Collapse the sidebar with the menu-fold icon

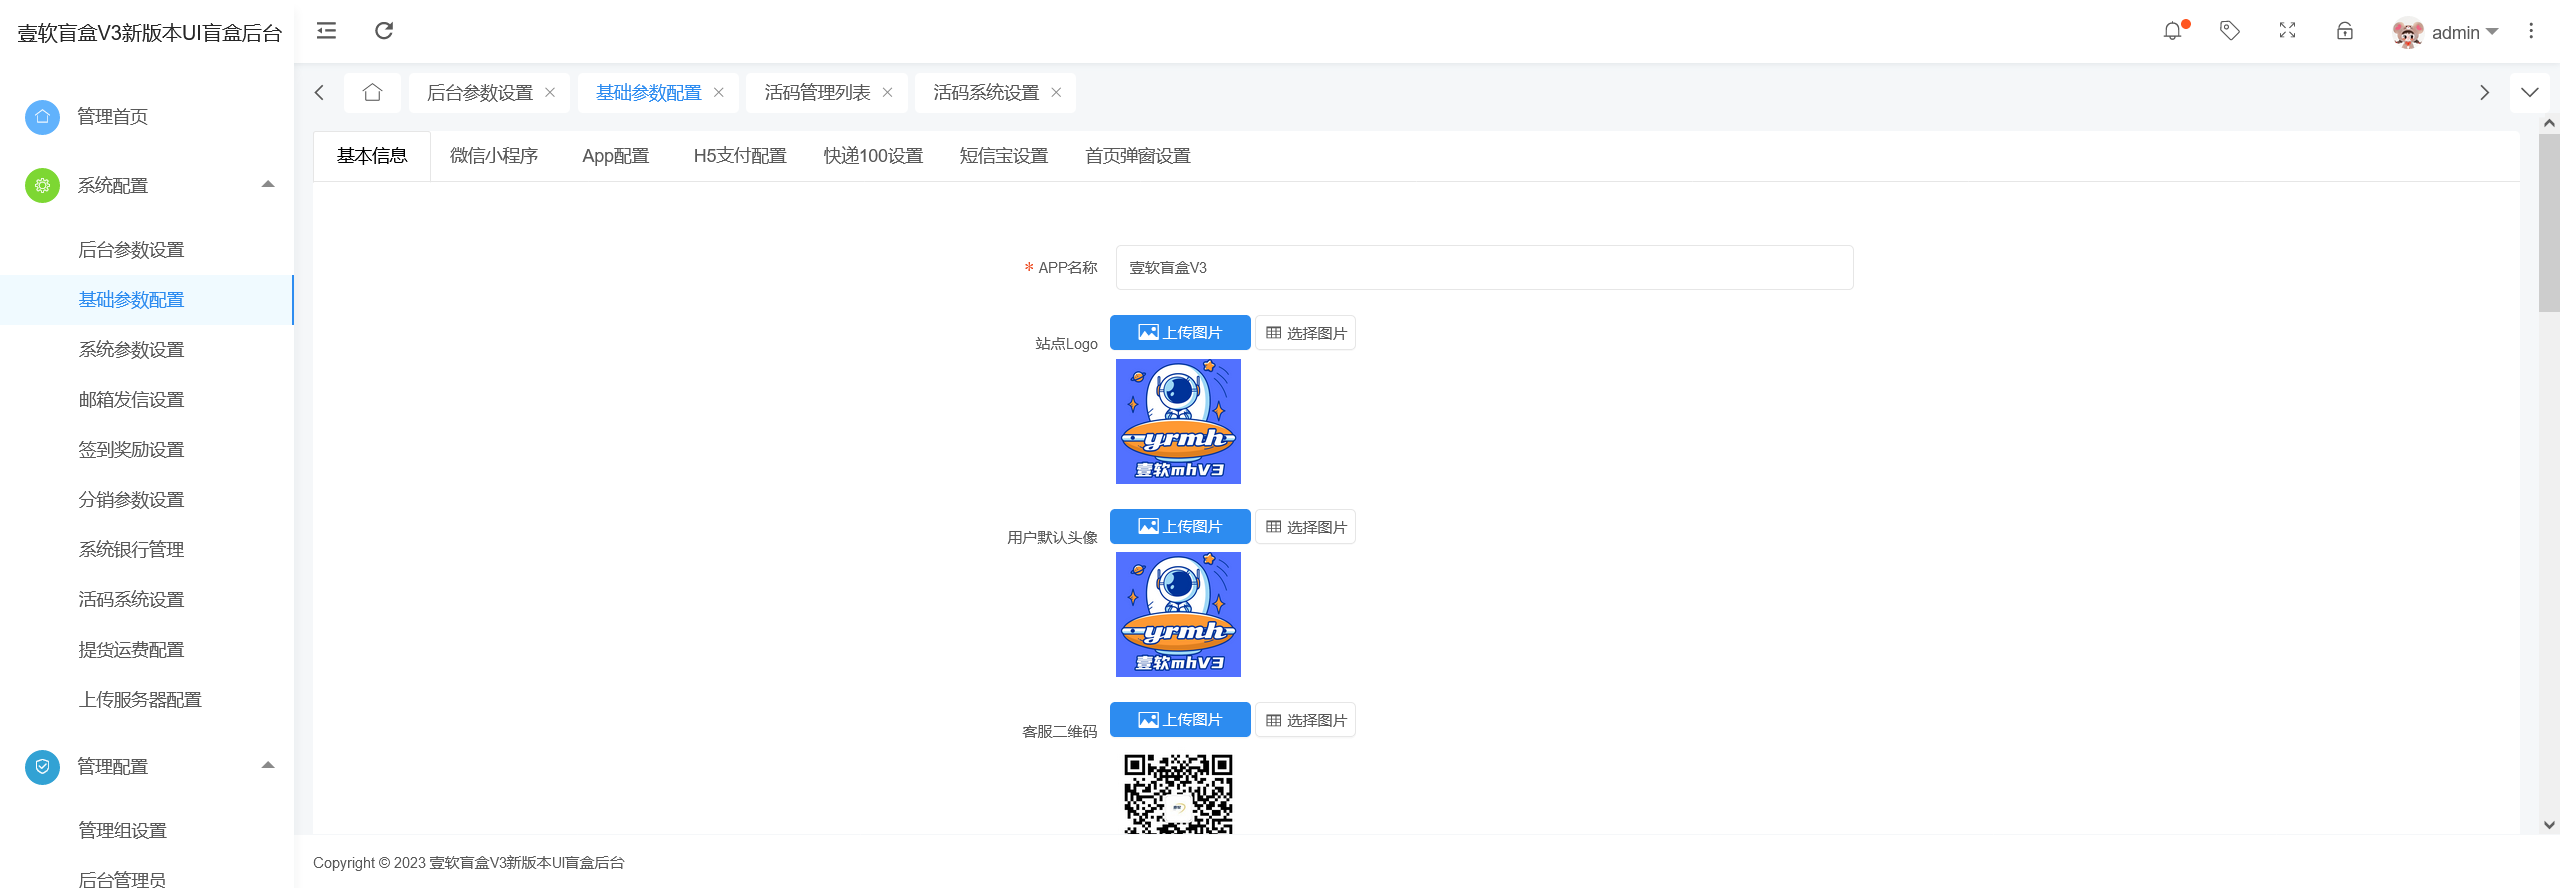pos(326,31)
